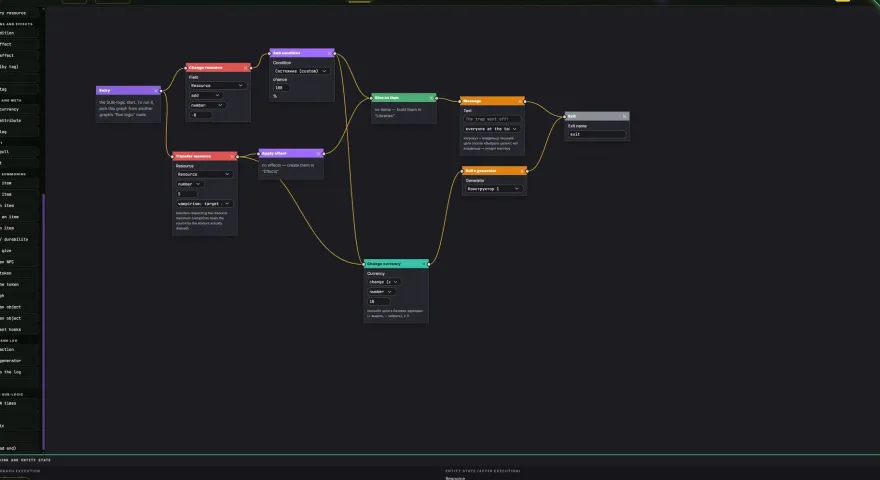
Task: Open the 'Конструктор 1' generator dropdown
Action: [494, 189]
